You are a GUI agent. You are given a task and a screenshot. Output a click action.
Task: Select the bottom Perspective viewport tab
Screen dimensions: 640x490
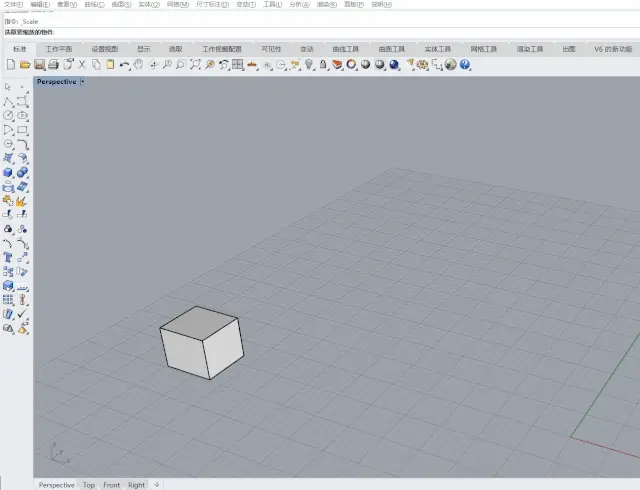pyautogui.click(x=56, y=485)
